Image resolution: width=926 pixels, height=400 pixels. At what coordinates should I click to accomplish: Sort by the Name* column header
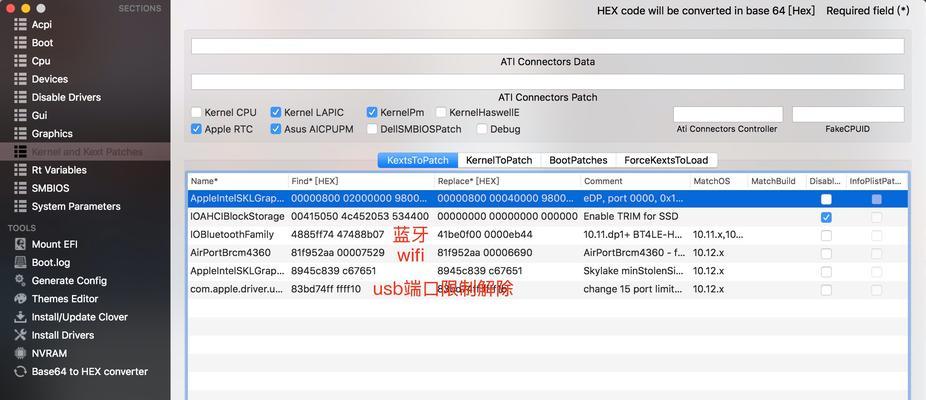tap(237, 181)
